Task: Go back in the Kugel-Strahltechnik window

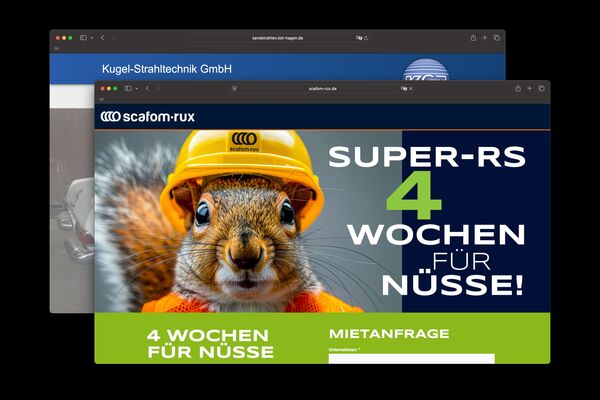Action: 103,38
